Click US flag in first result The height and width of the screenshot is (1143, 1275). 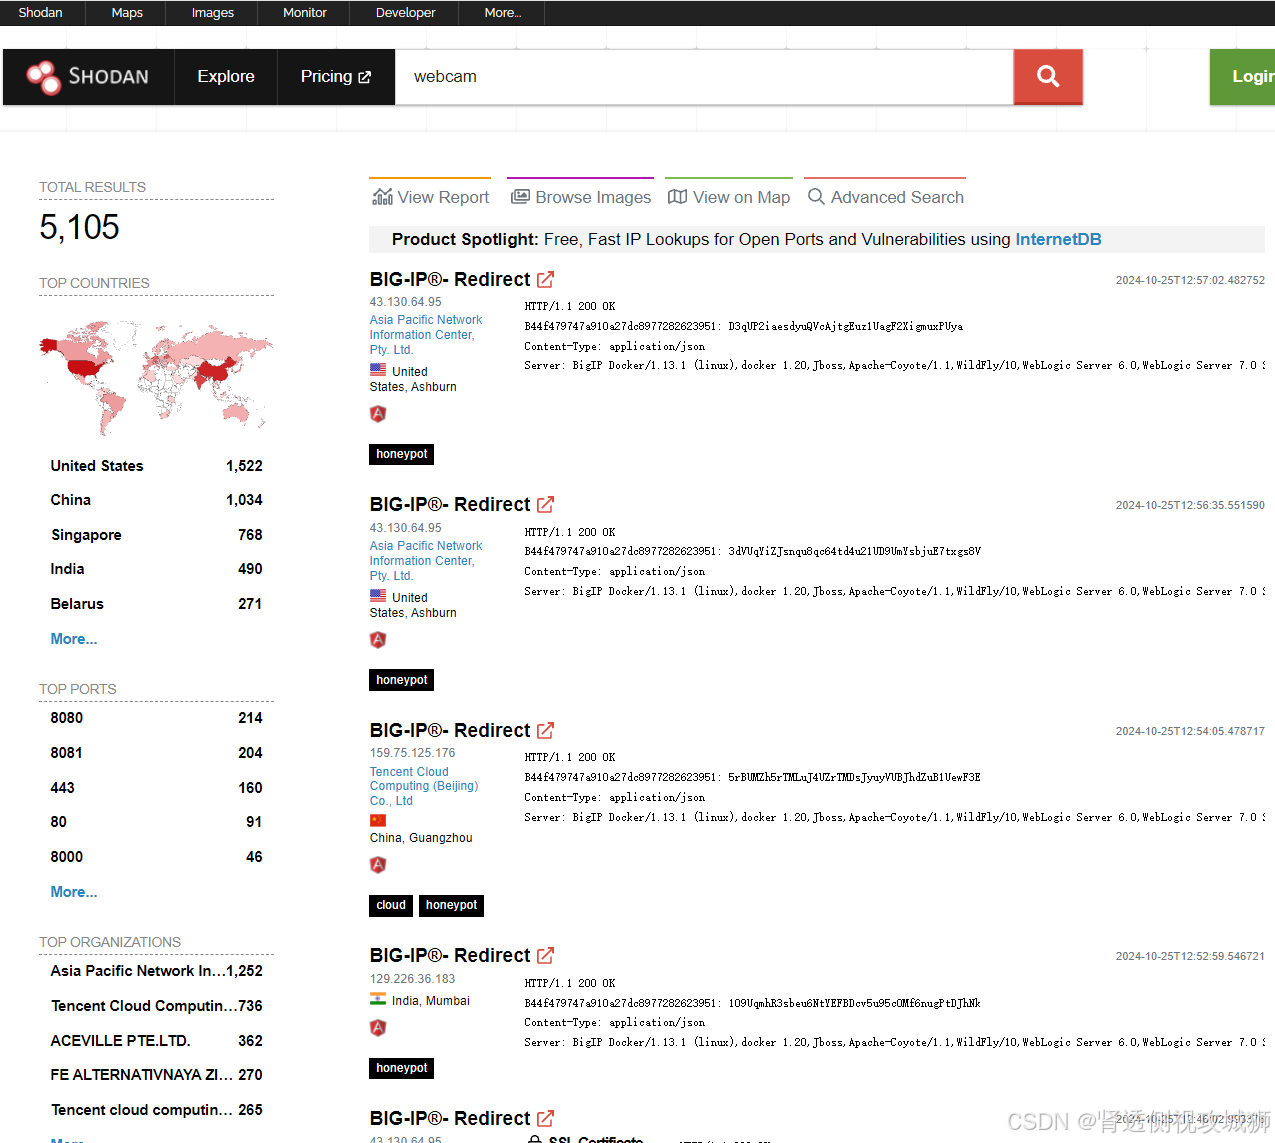(378, 370)
